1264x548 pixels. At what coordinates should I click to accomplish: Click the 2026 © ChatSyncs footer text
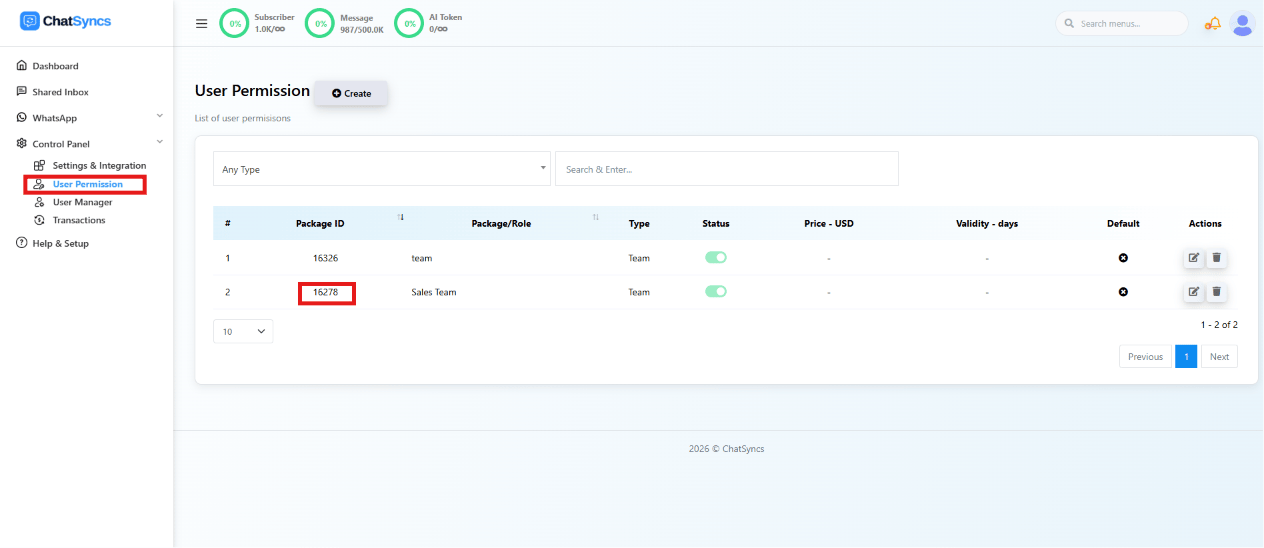pos(726,449)
